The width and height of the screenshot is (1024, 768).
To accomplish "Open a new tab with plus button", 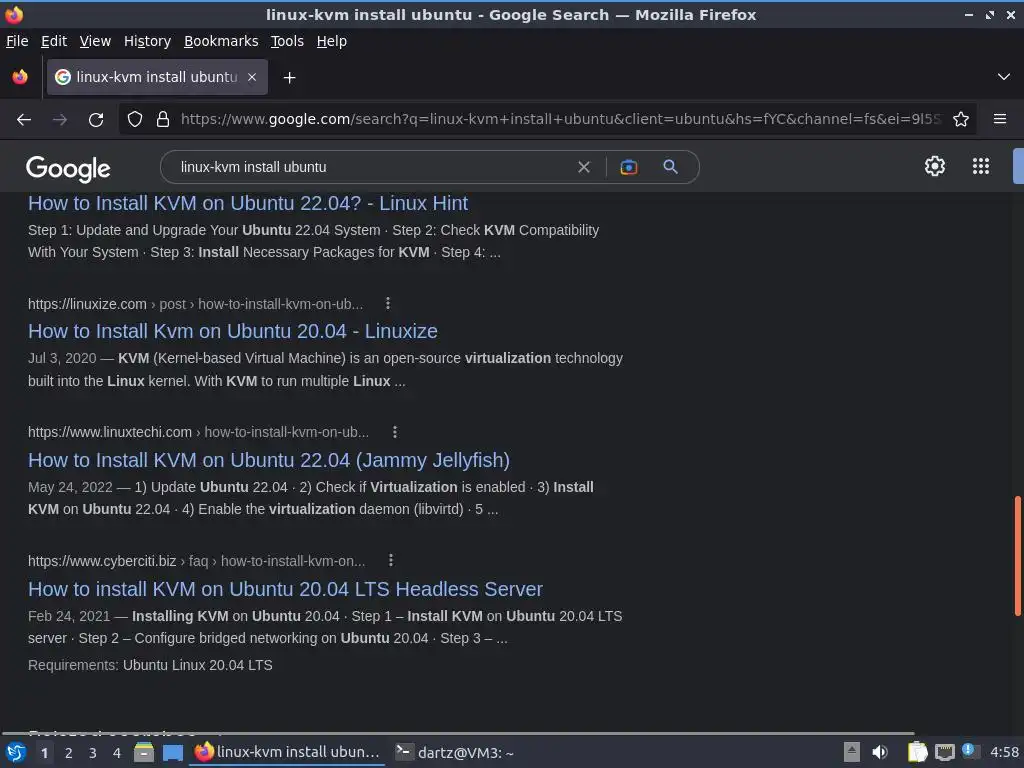I will tap(289, 78).
